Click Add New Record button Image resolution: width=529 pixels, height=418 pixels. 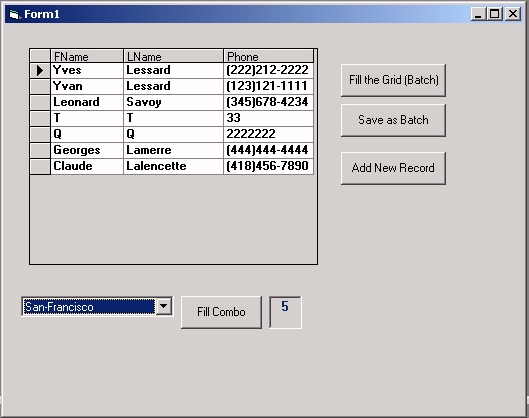393,168
